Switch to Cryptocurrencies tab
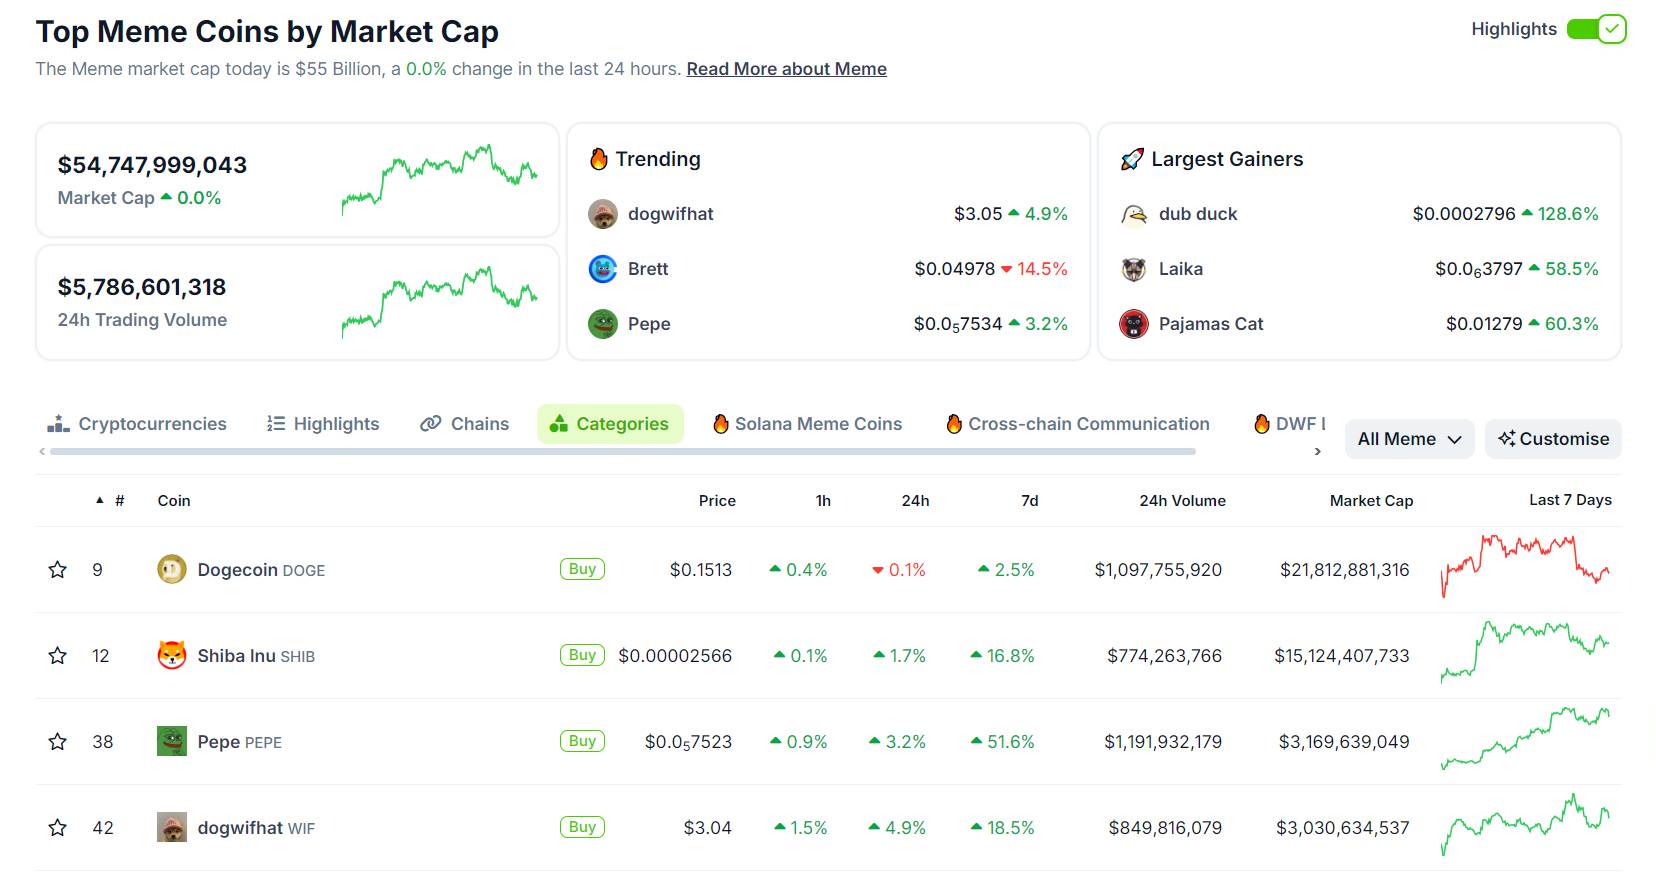Viewport: 1656px width, 874px height. pyautogui.click(x=137, y=424)
